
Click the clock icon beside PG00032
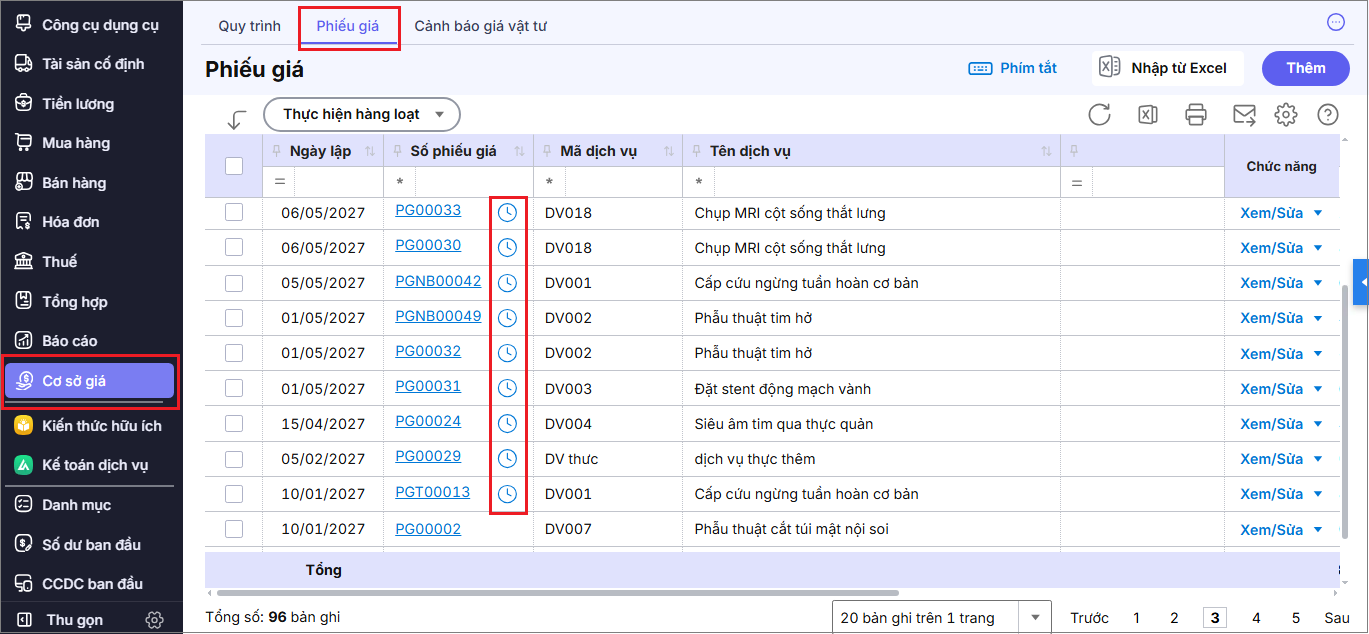508,353
